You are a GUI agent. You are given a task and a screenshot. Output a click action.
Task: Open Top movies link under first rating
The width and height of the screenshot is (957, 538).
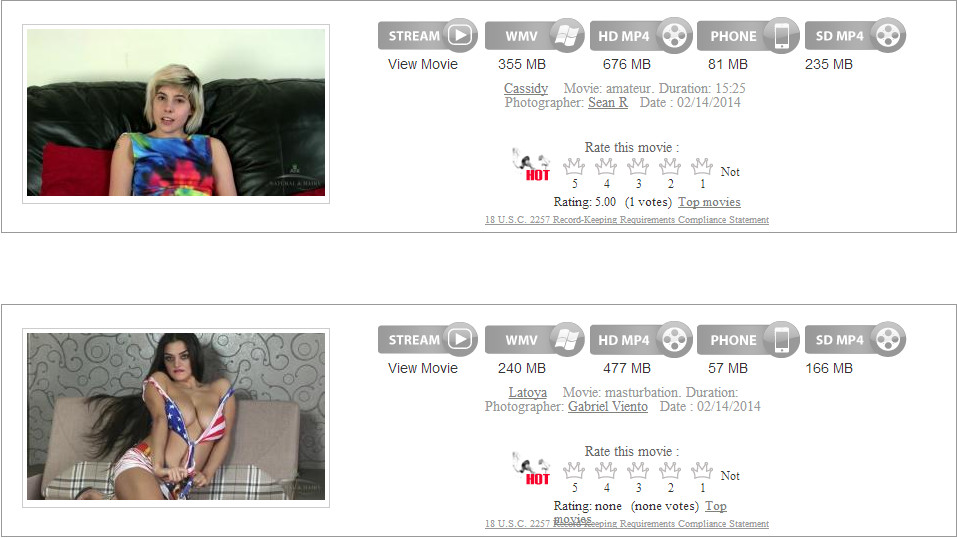(x=709, y=202)
